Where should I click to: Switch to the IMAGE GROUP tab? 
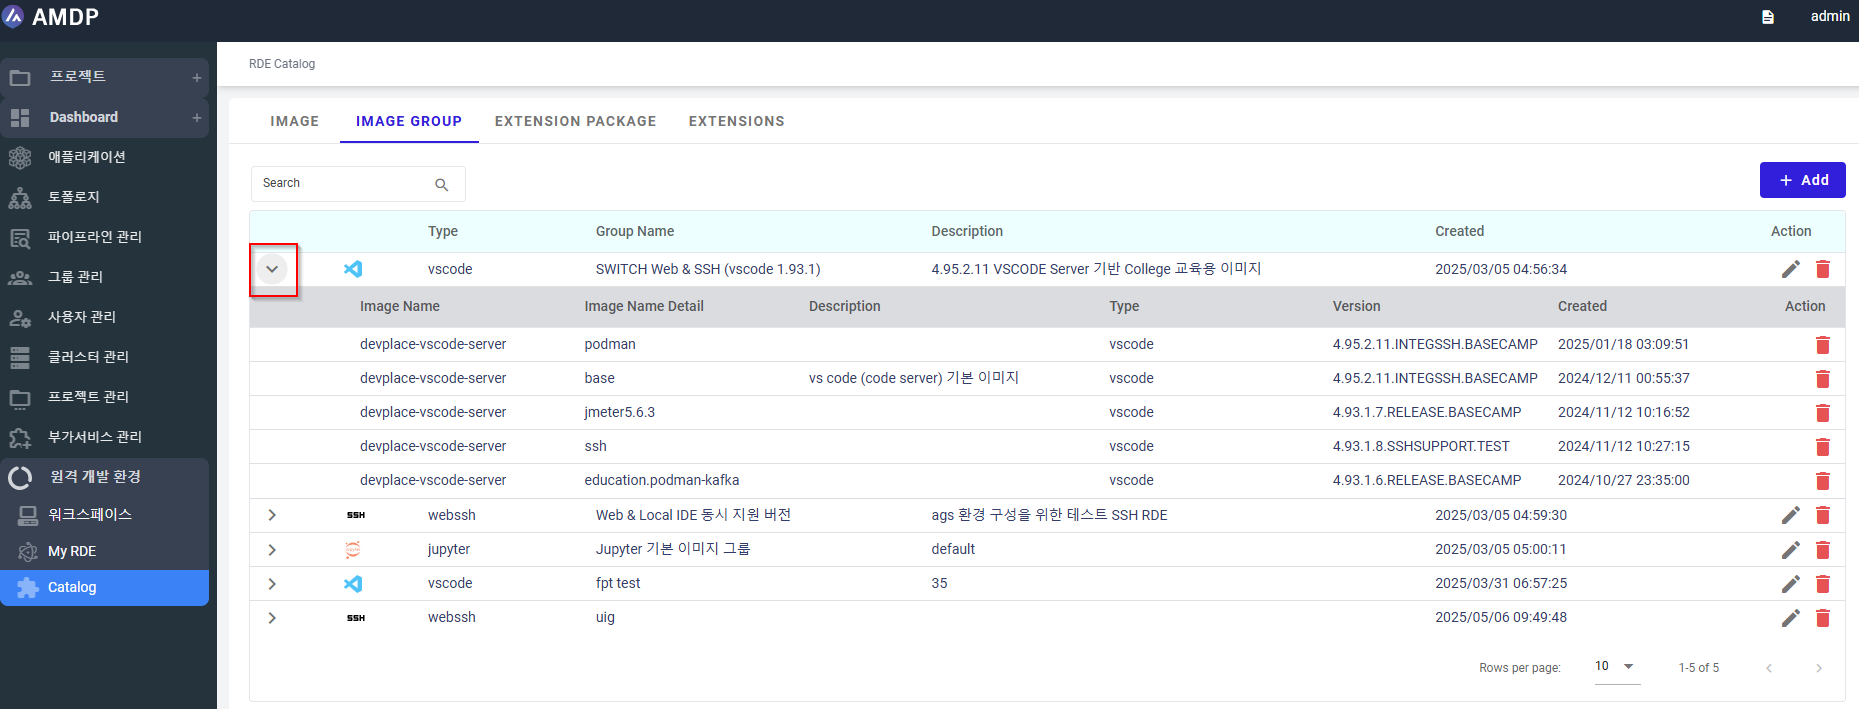(409, 121)
